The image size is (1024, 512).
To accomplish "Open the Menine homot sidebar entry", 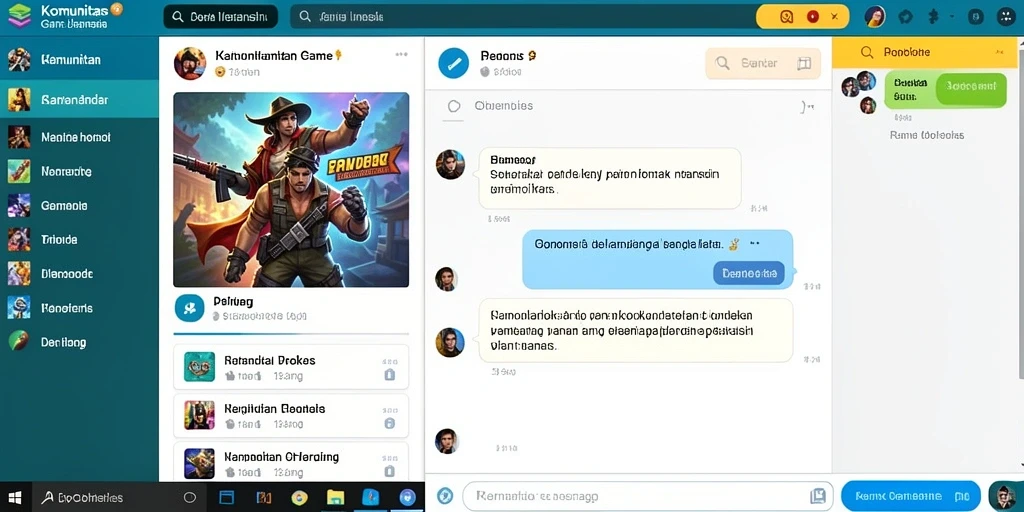I will coord(79,137).
